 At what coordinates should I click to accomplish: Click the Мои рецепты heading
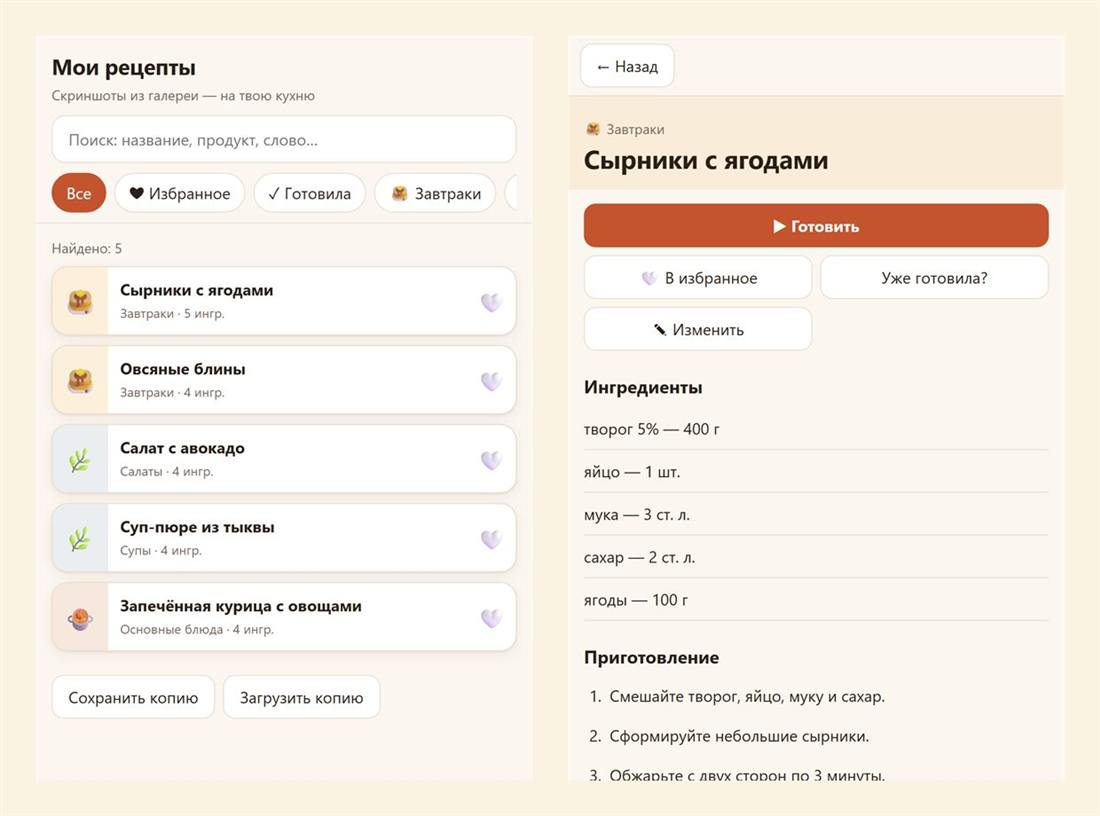tap(124, 67)
